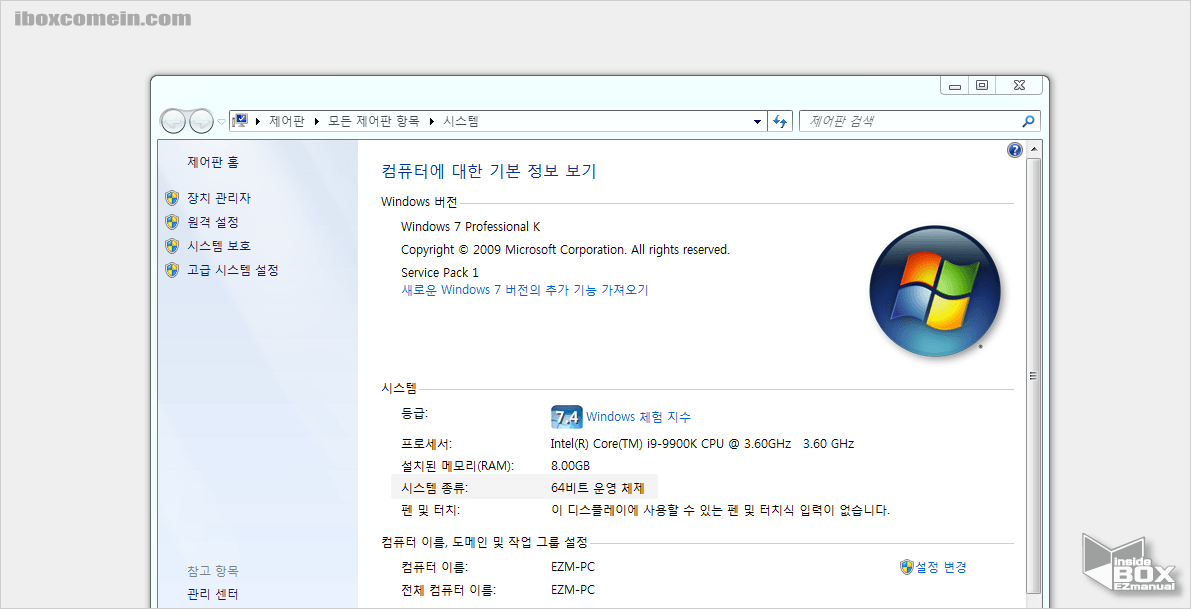Click the blue Help question mark icon
Screen dimensions: 1191x609
[1014, 149]
